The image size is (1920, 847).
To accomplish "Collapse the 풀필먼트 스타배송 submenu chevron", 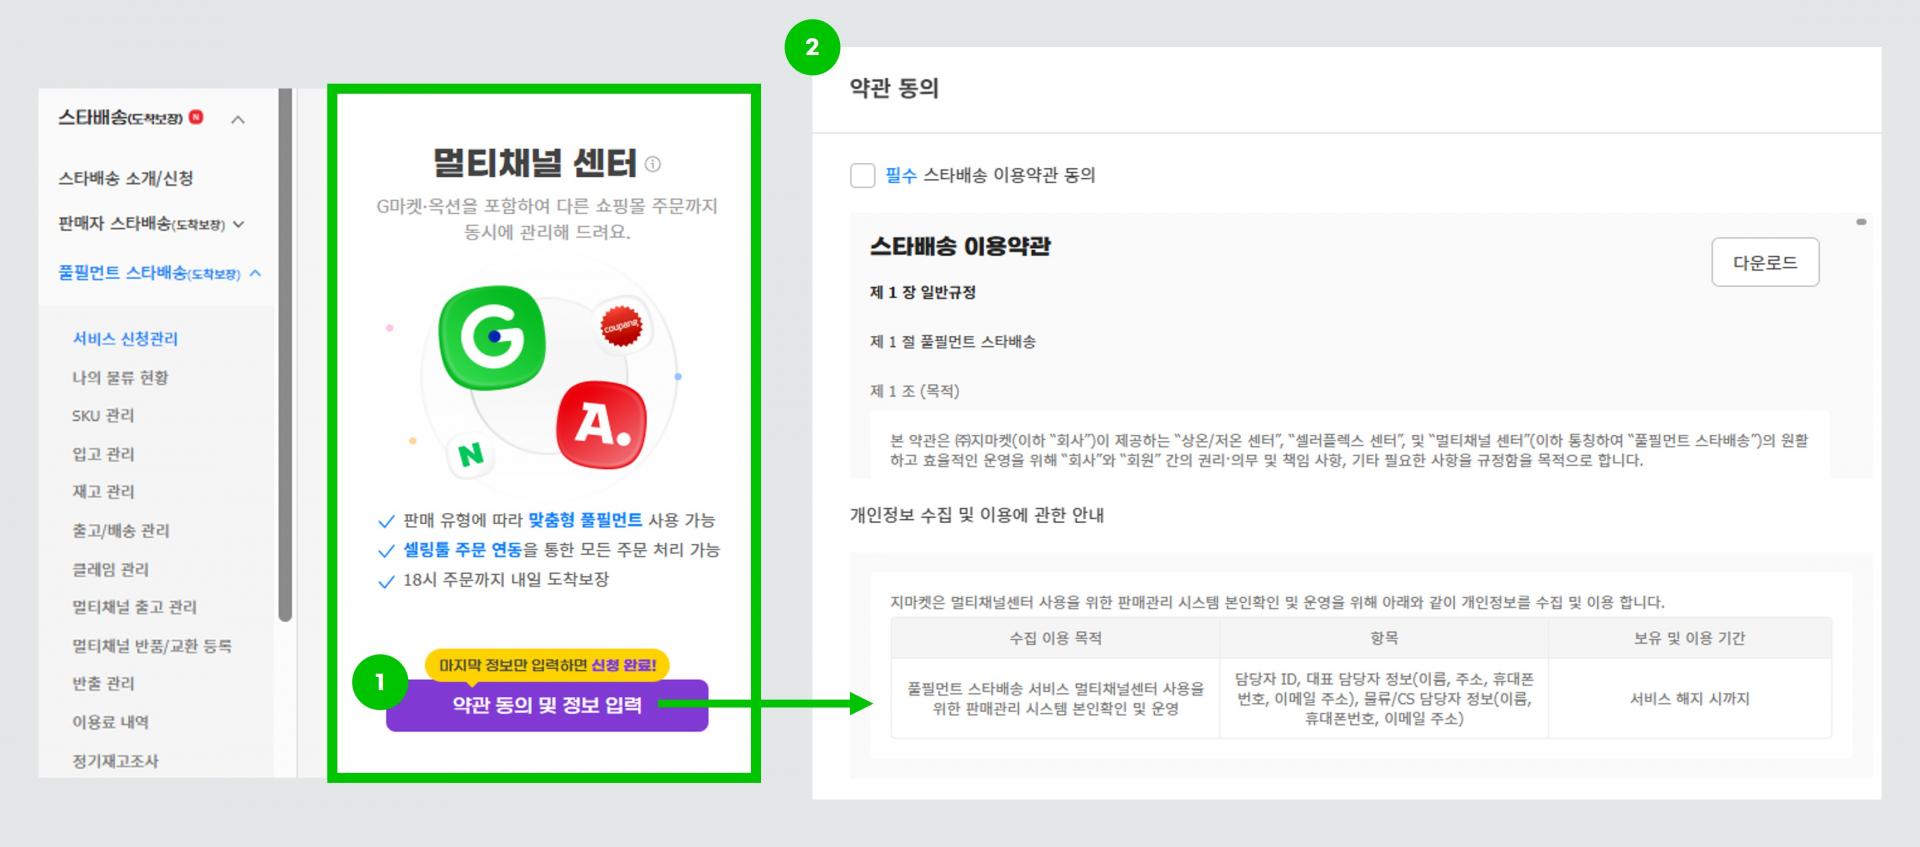I will click(255, 273).
